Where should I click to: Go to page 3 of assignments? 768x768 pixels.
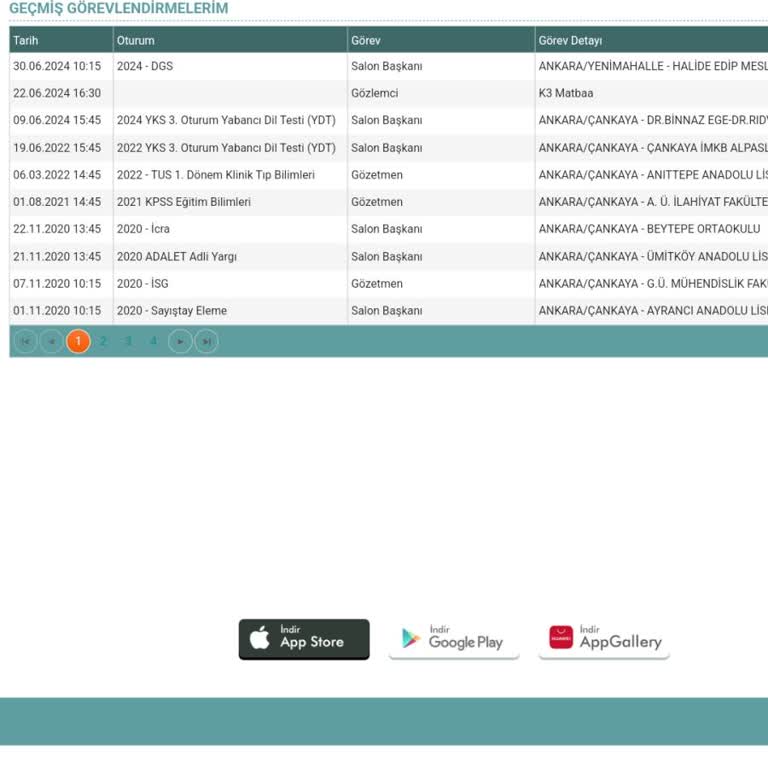pos(128,342)
